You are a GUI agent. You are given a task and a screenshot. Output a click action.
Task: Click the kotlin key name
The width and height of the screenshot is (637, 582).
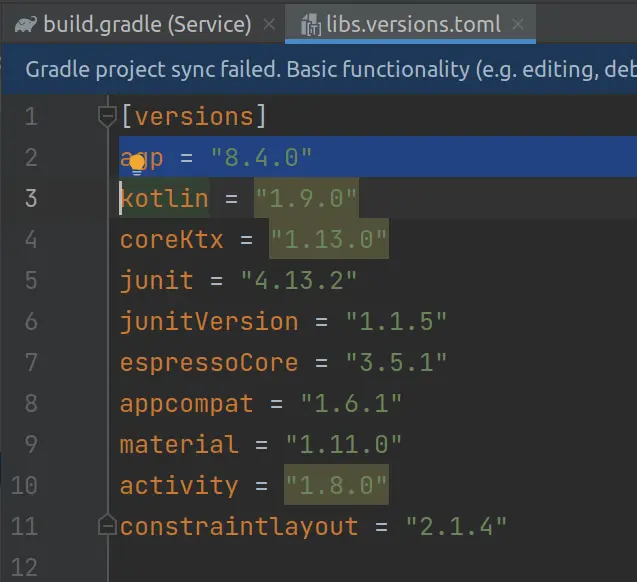tap(164, 199)
